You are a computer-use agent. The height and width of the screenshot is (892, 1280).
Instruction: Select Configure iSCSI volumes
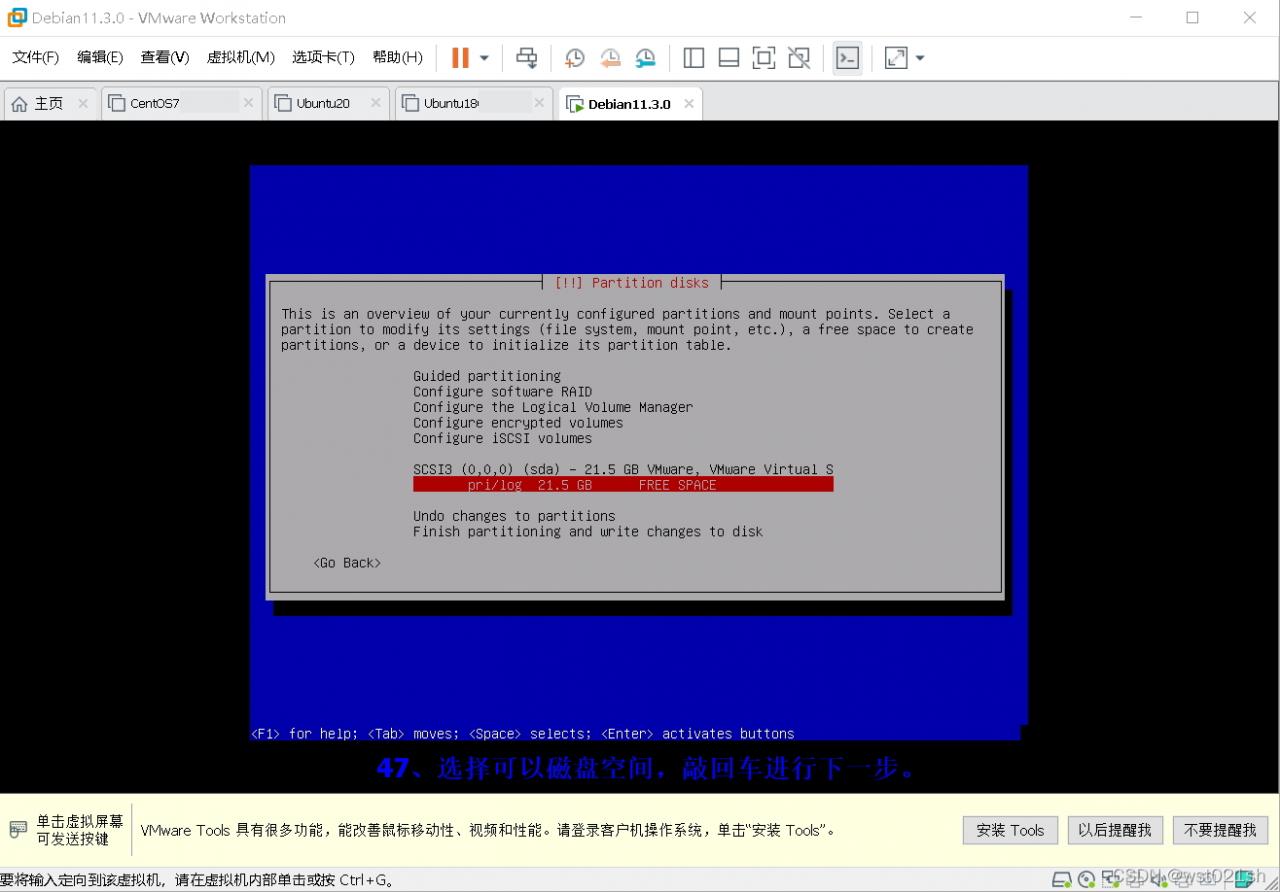pyautogui.click(x=503, y=438)
